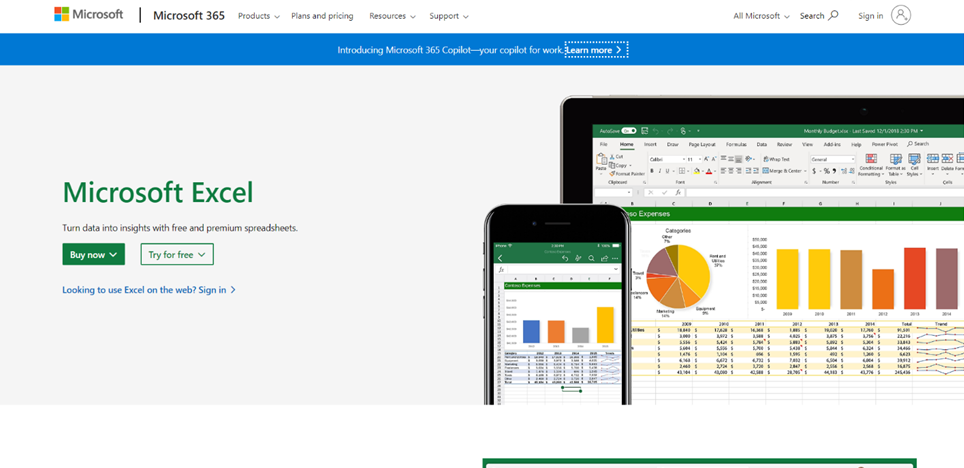Click the Borders icon in laptop Excel Font group
The image size is (964, 468).
pos(682,171)
